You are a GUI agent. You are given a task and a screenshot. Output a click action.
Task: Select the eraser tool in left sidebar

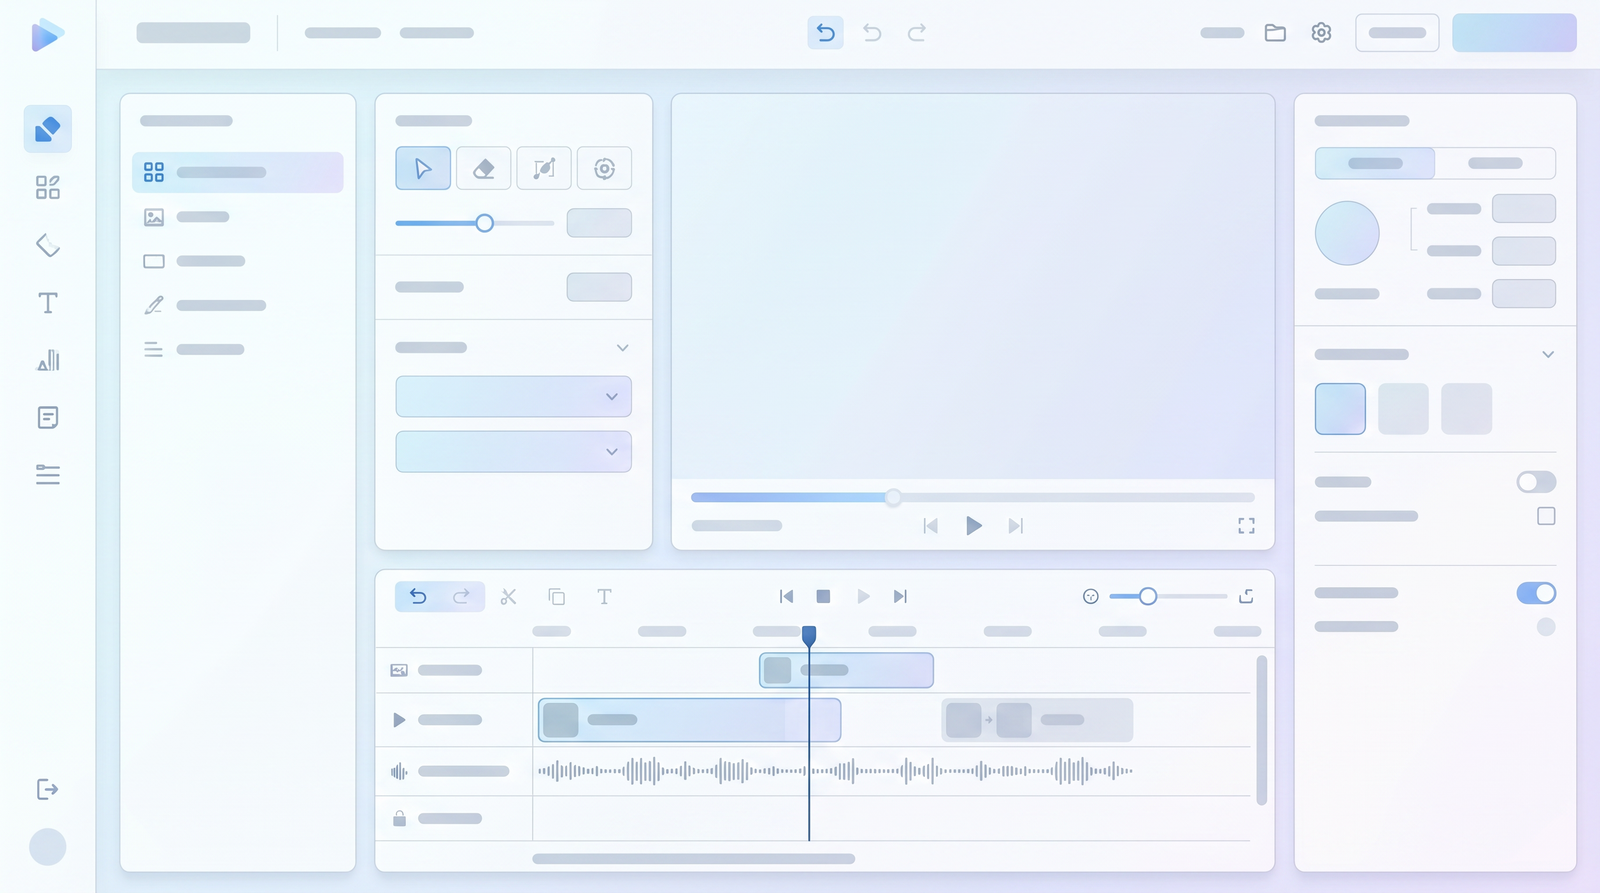tap(48, 129)
